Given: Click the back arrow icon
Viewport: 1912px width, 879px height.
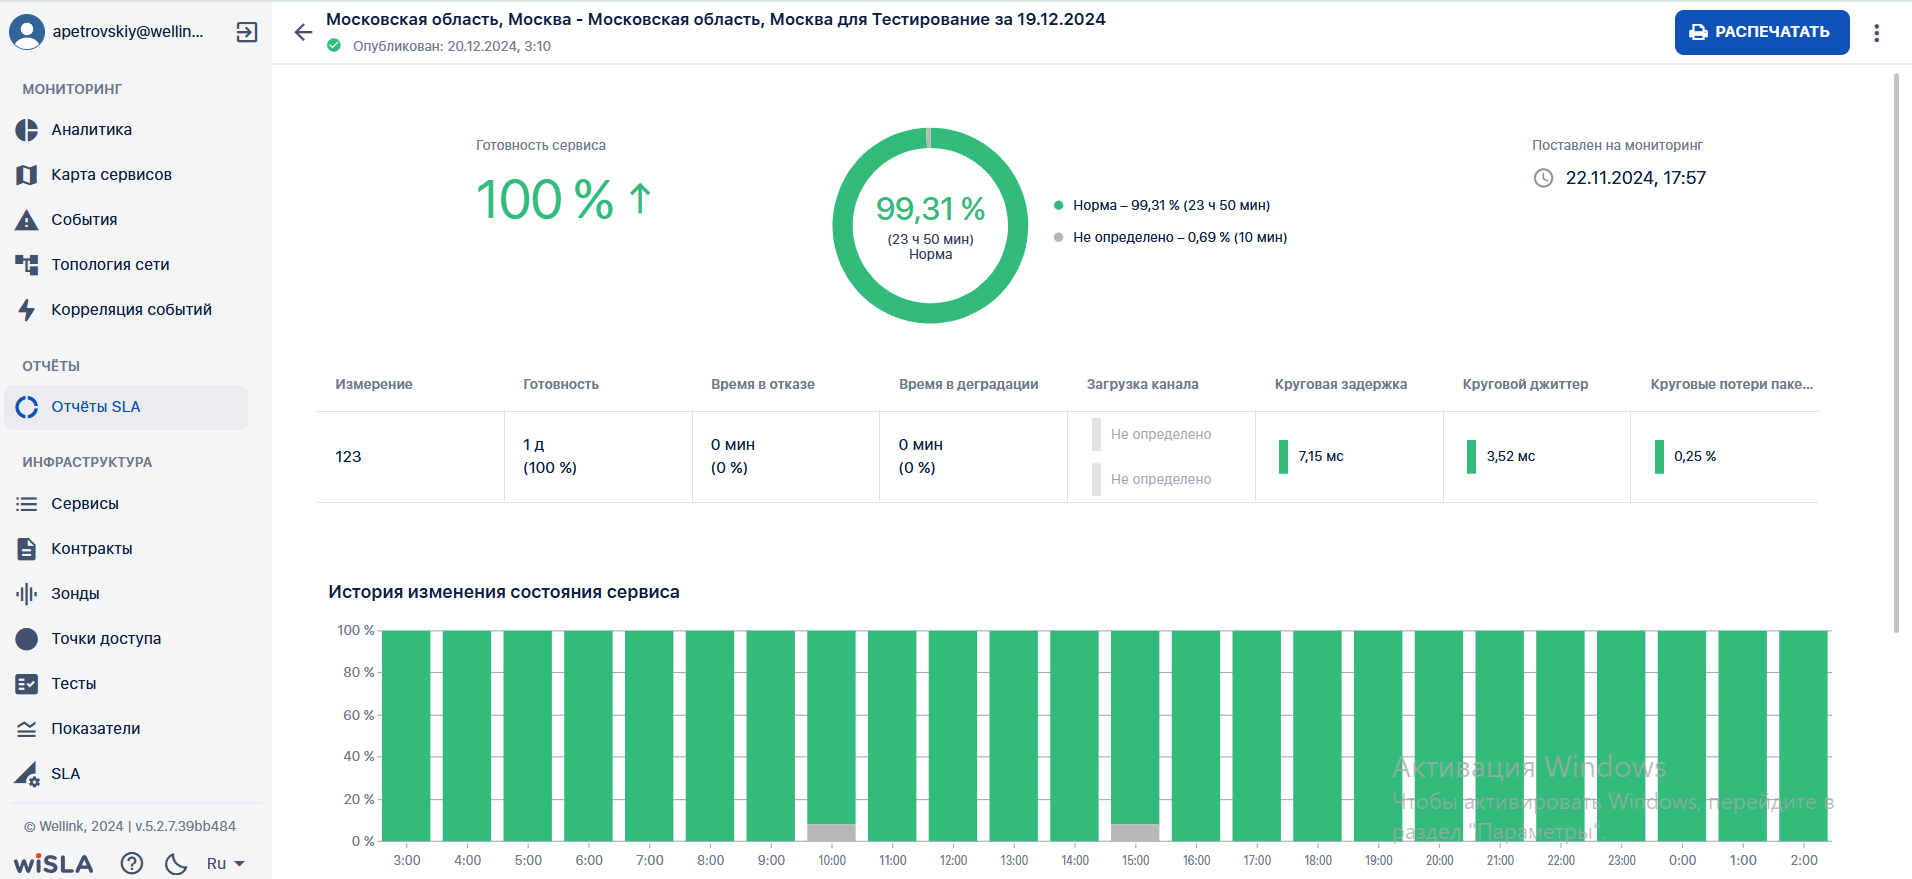Looking at the screenshot, I should pyautogui.click(x=303, y=32).
